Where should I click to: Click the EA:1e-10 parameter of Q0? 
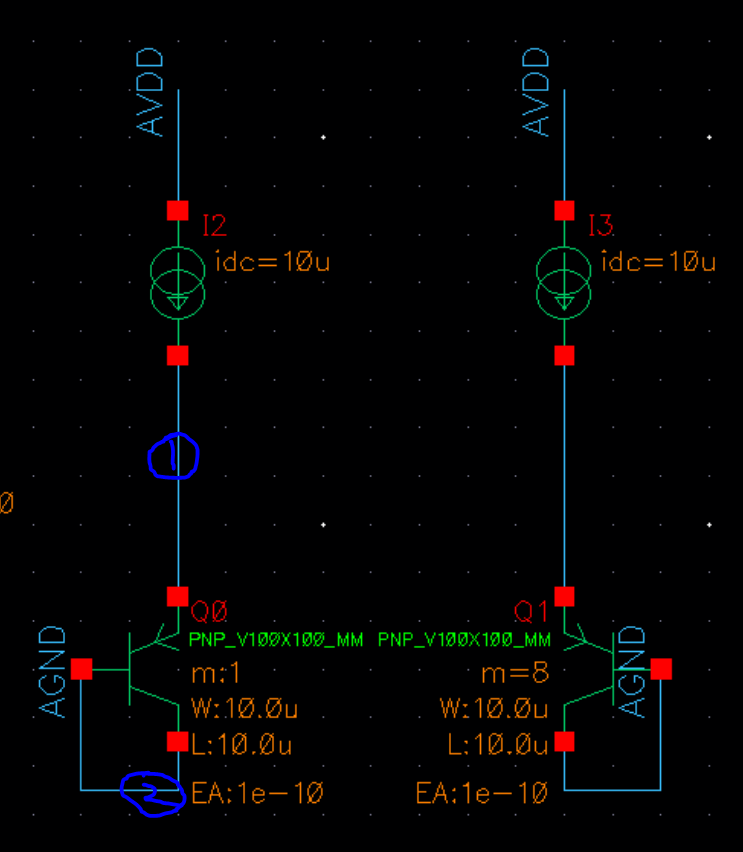point(258,793)
